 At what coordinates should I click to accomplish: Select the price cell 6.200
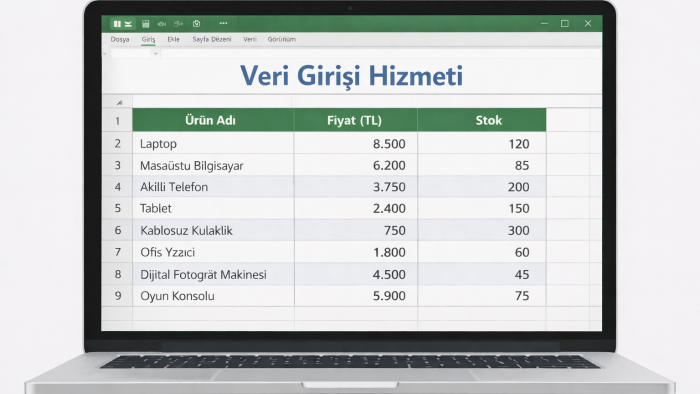pos(355,165)
